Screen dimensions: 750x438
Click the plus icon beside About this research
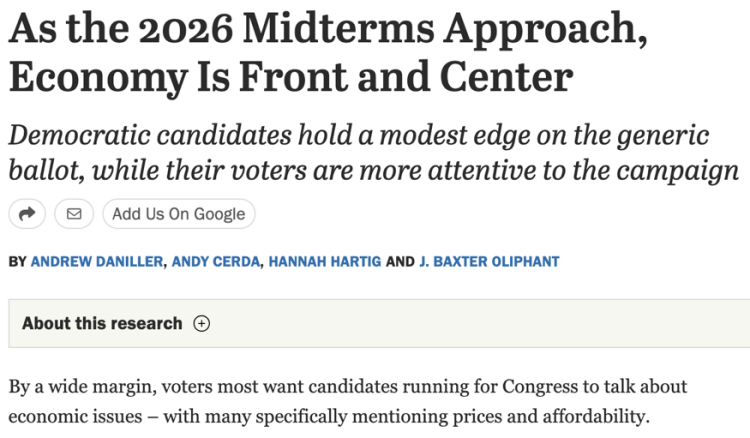pos(201,324)
